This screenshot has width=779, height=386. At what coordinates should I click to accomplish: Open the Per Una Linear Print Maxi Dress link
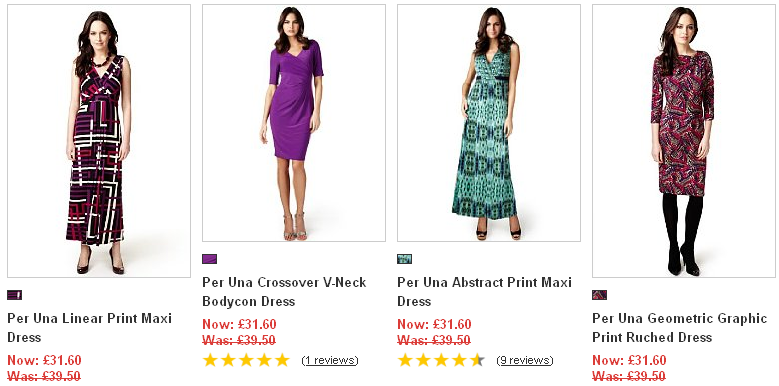[89, 328]
